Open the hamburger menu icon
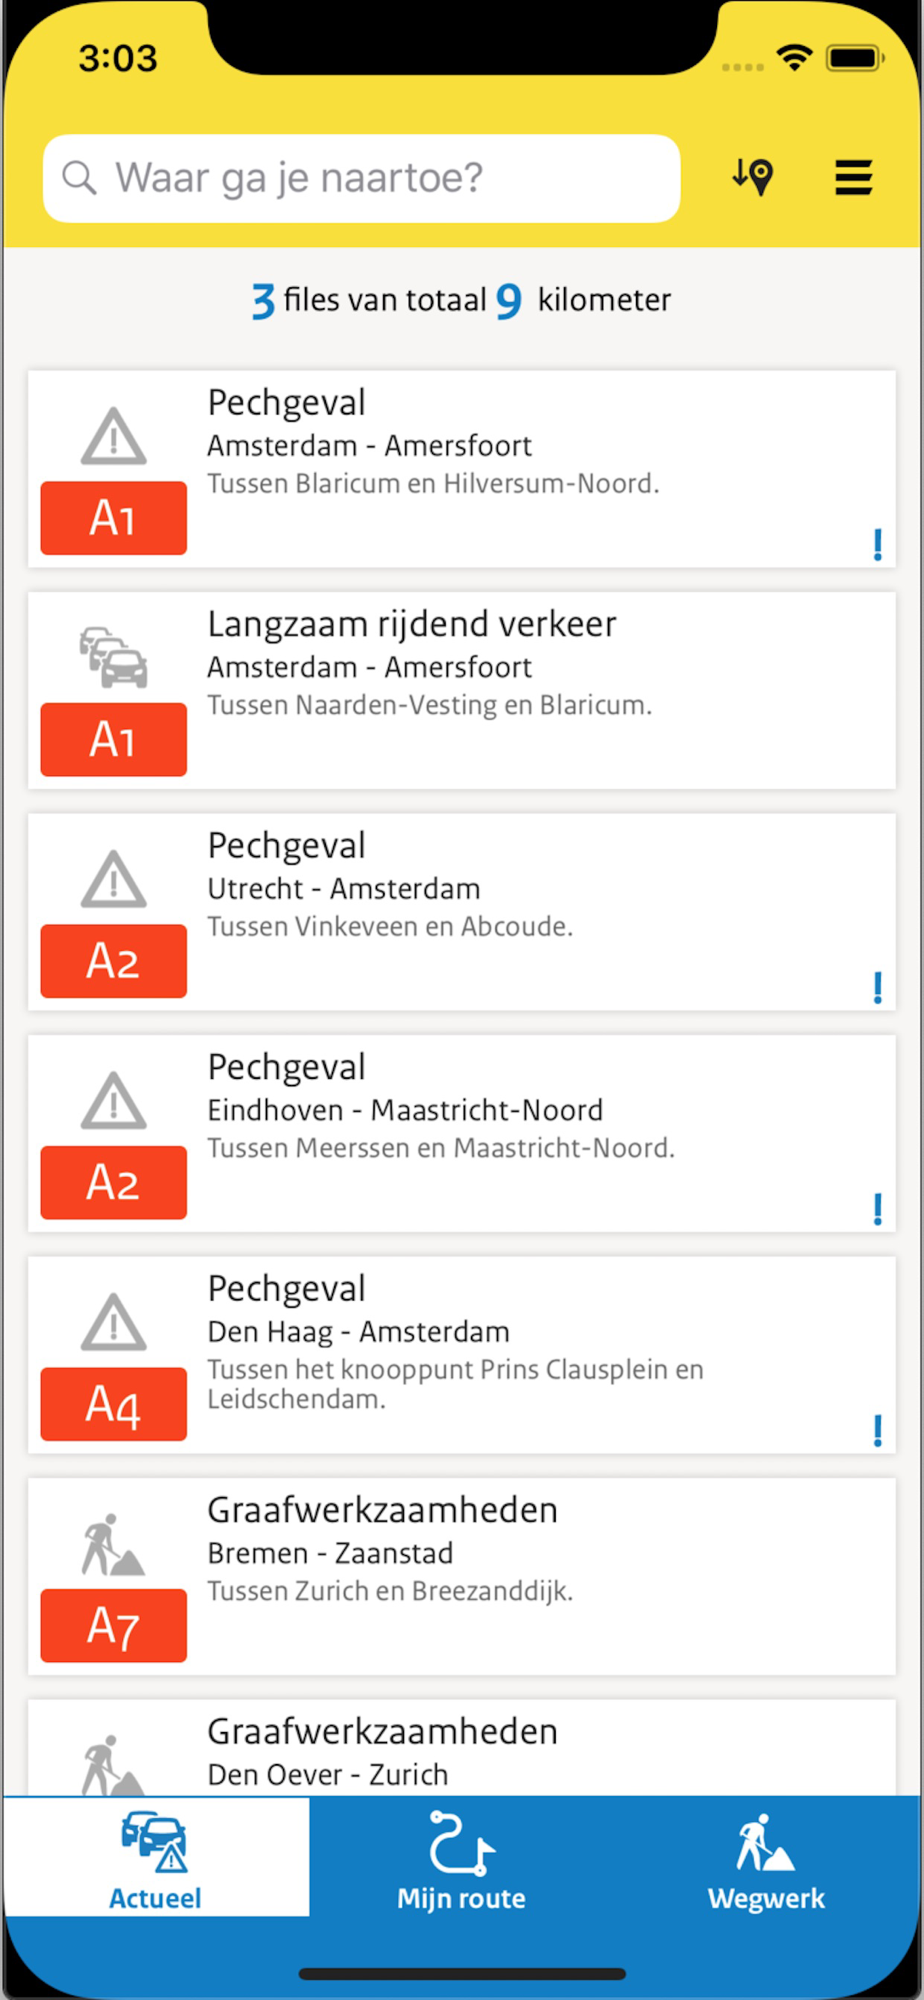The height and width of the screenshot is (2000, 924). click(853, 178)
